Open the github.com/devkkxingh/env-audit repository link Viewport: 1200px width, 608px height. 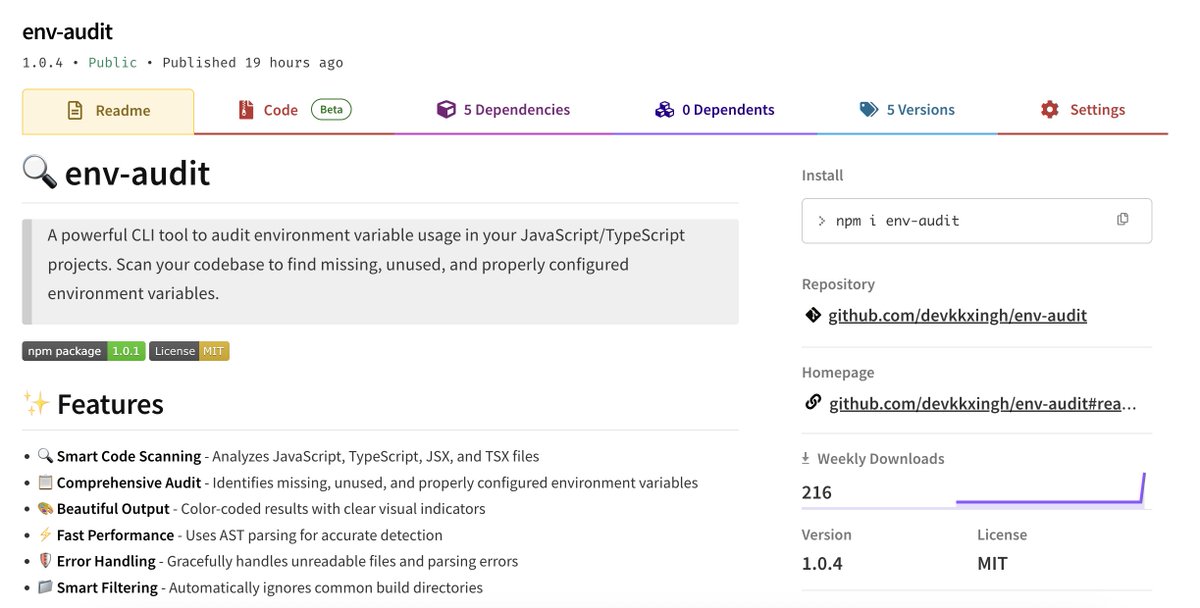coord(957,315)
